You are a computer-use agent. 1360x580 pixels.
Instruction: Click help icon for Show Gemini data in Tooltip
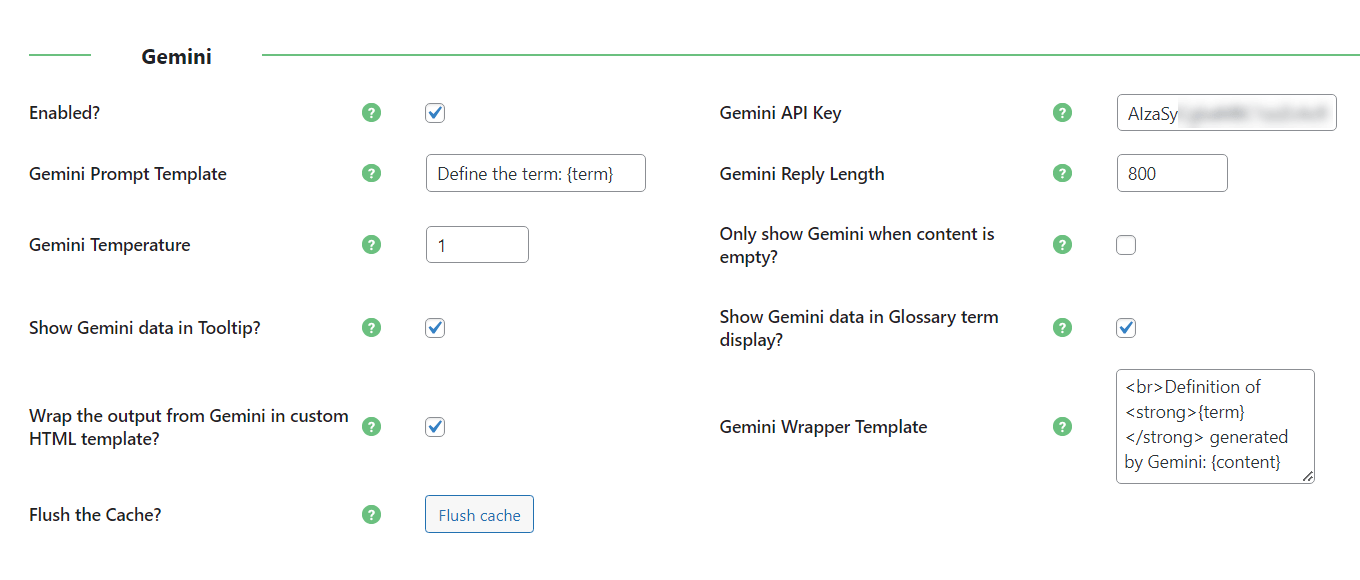[372, 328]
